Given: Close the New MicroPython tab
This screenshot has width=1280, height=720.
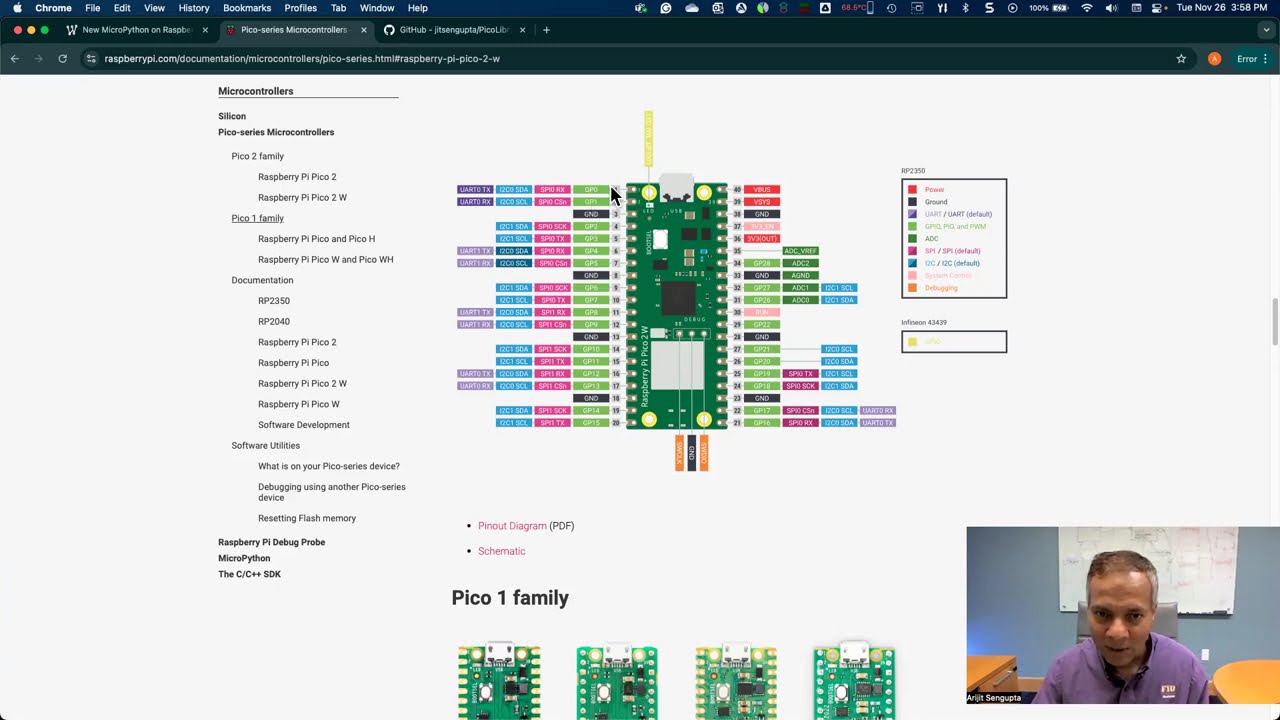Looking at the screenshot, I should click(205, 30).
